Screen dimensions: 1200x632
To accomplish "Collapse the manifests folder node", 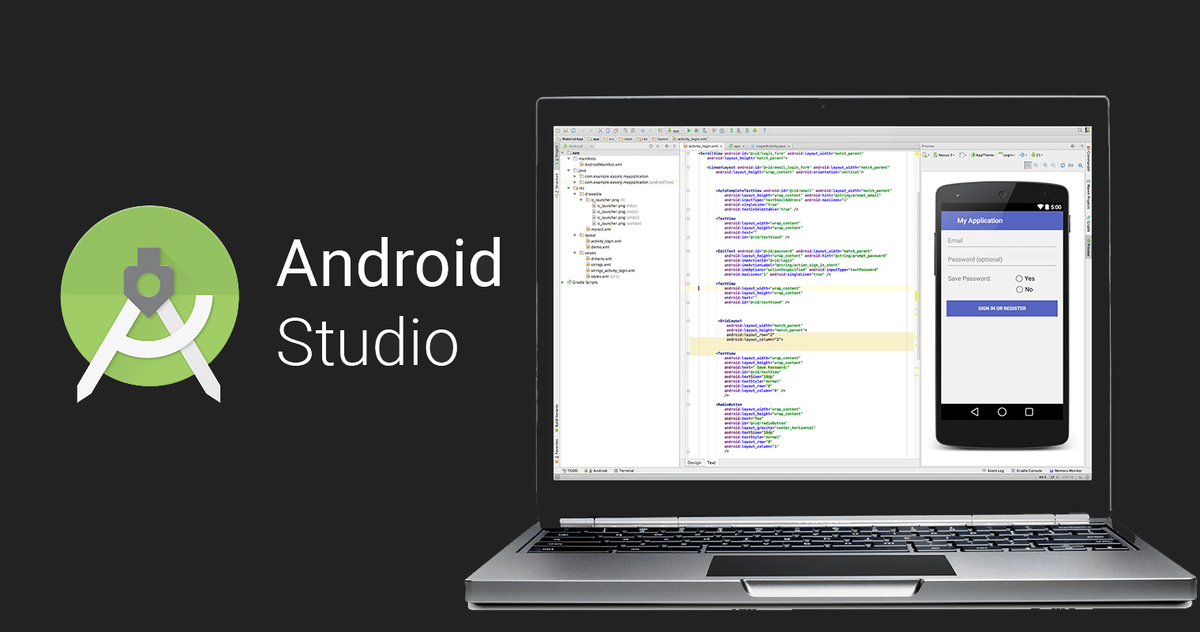I will point(568,159).
